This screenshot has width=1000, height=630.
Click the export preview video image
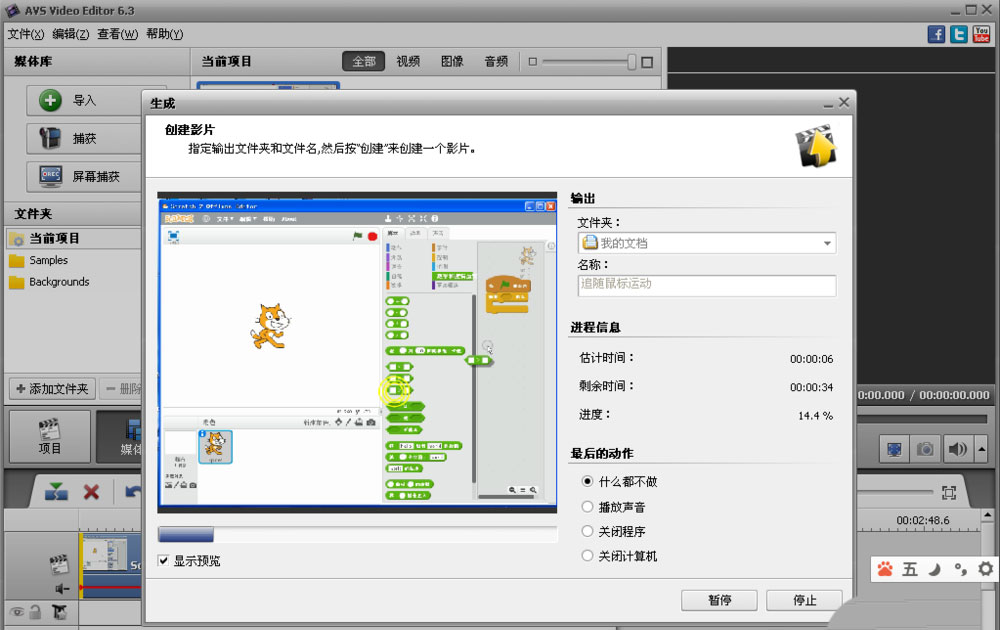[357, 353]
